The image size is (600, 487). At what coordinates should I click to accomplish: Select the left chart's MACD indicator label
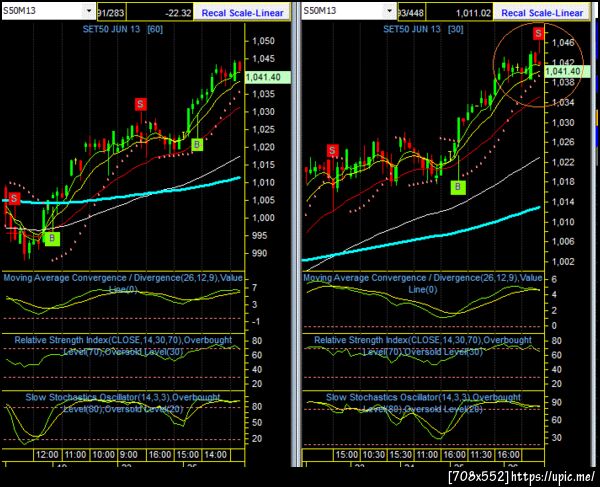pos(123,283)
